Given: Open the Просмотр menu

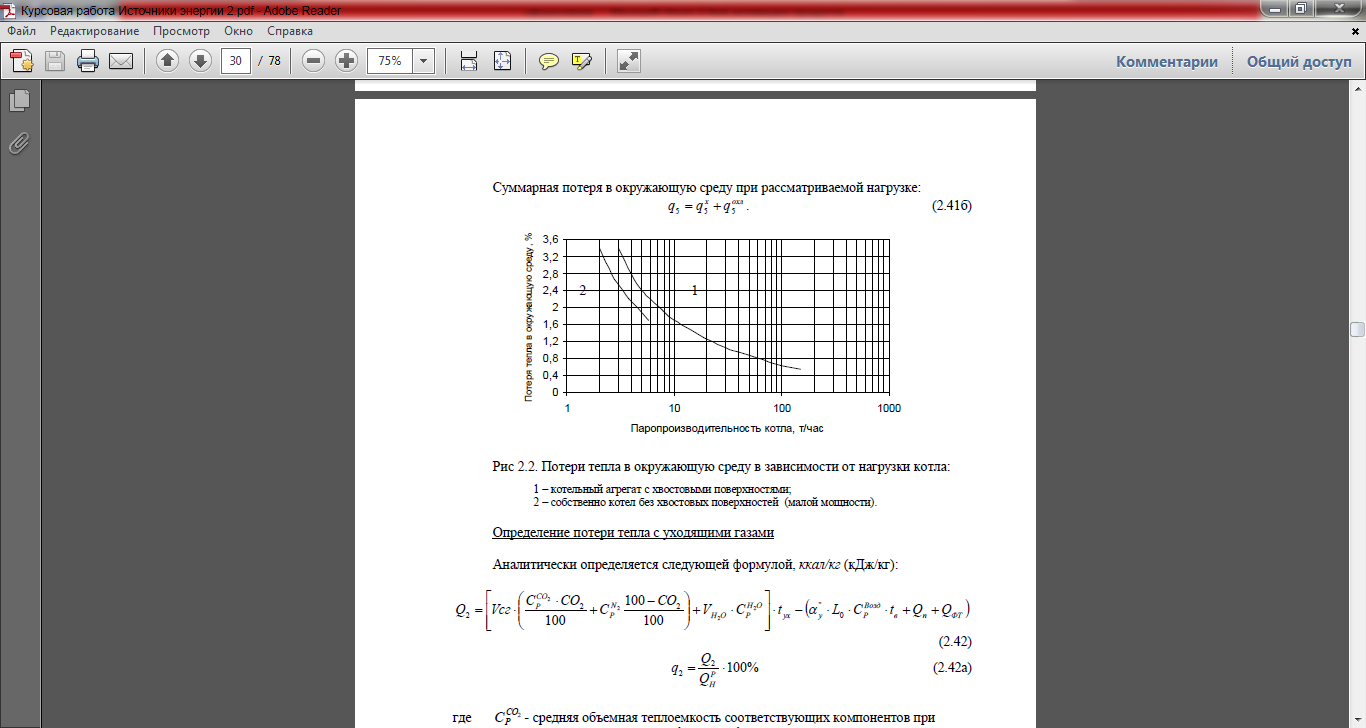Looking at the screenshot, I should pos(181,31).
